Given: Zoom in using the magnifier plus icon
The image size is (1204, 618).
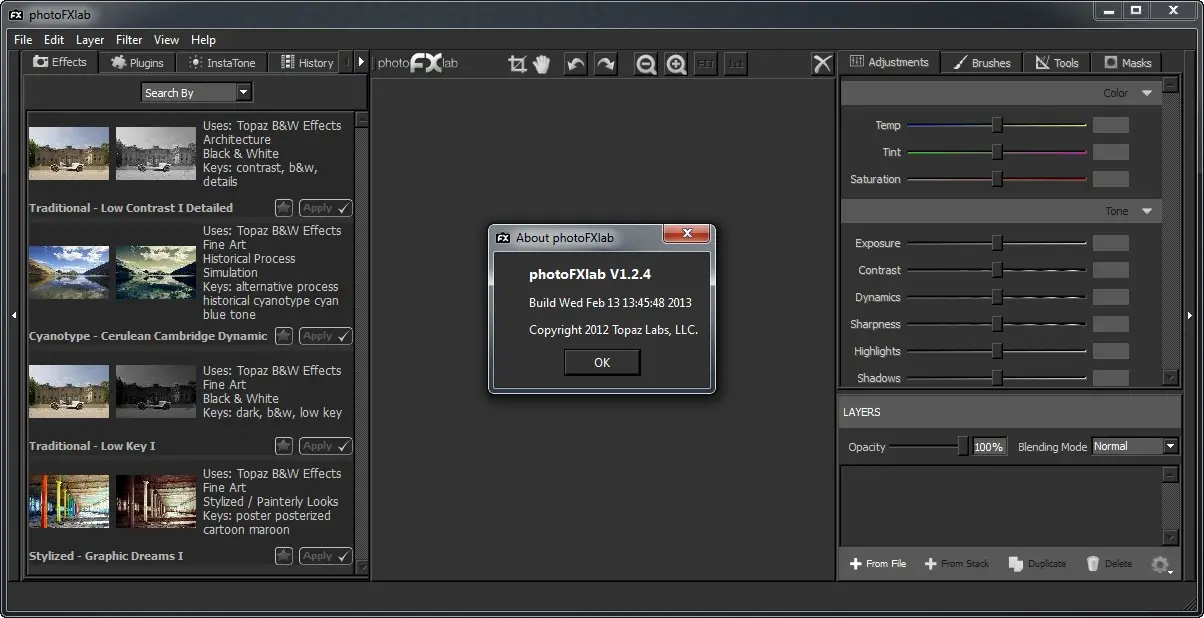Looking at the screenshot, I should [677, 64].
